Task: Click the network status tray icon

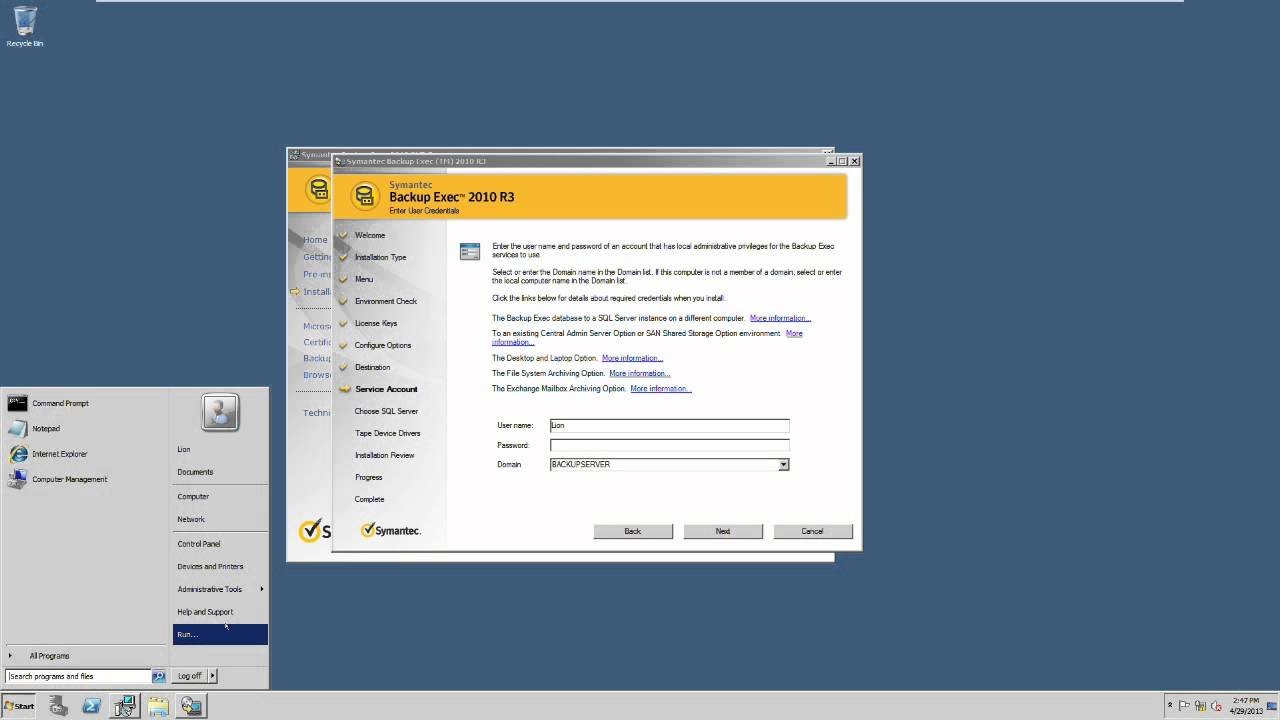Action: tap(1201, 706)
